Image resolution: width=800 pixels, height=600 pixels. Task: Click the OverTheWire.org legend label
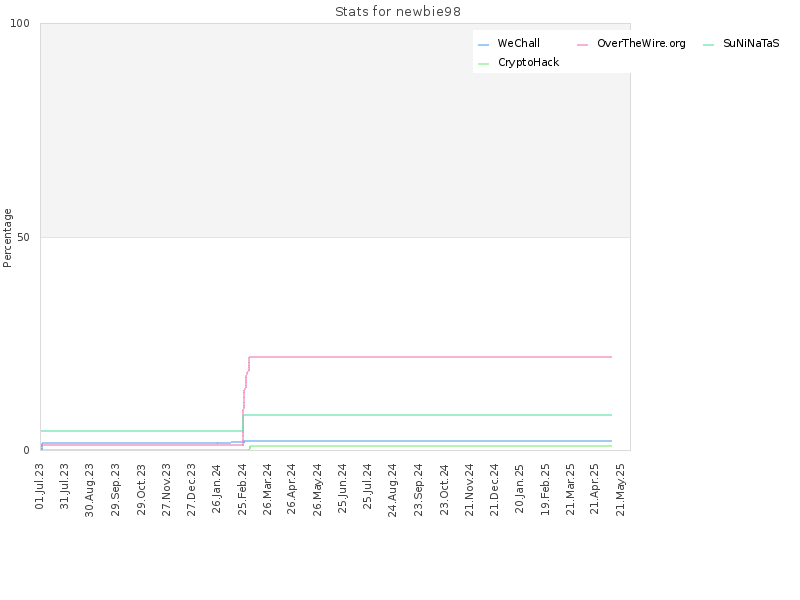(x=640, y=44)
